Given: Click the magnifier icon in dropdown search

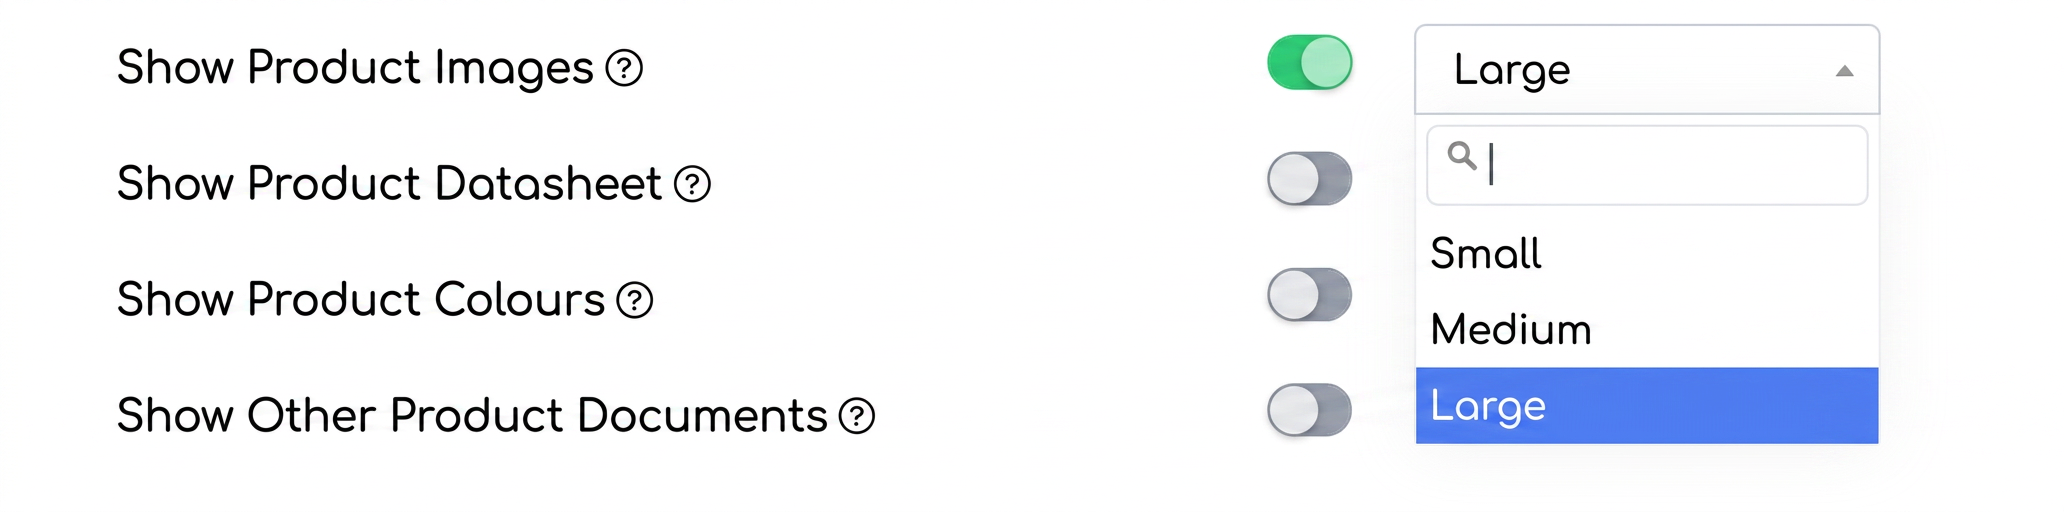Looking at the screenshot, I should tap(1461, 156).
